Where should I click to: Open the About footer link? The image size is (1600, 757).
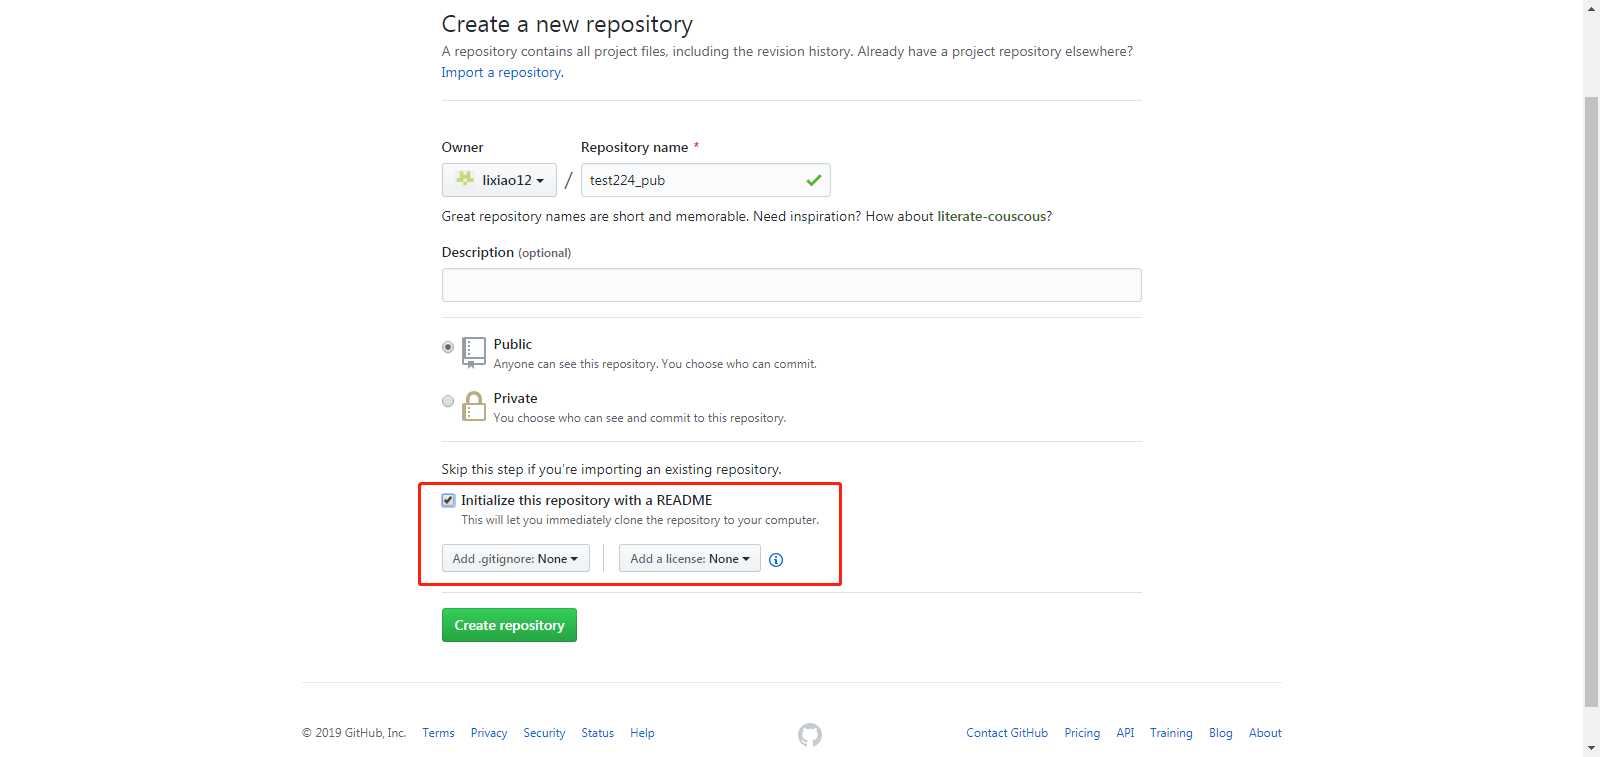click(1265, 733)
